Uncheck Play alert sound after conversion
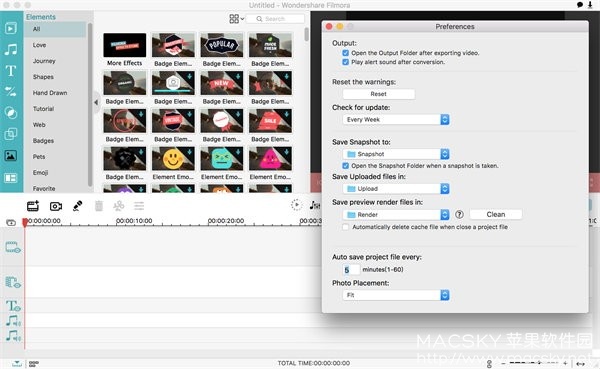 point(346,62)
